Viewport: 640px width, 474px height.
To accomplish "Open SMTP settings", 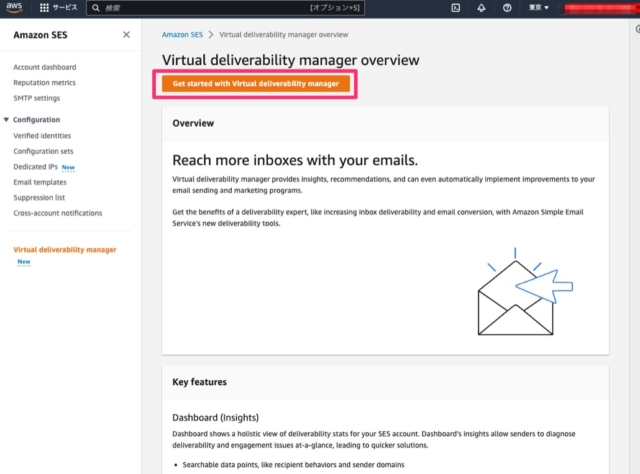I will tap(36, 98).
